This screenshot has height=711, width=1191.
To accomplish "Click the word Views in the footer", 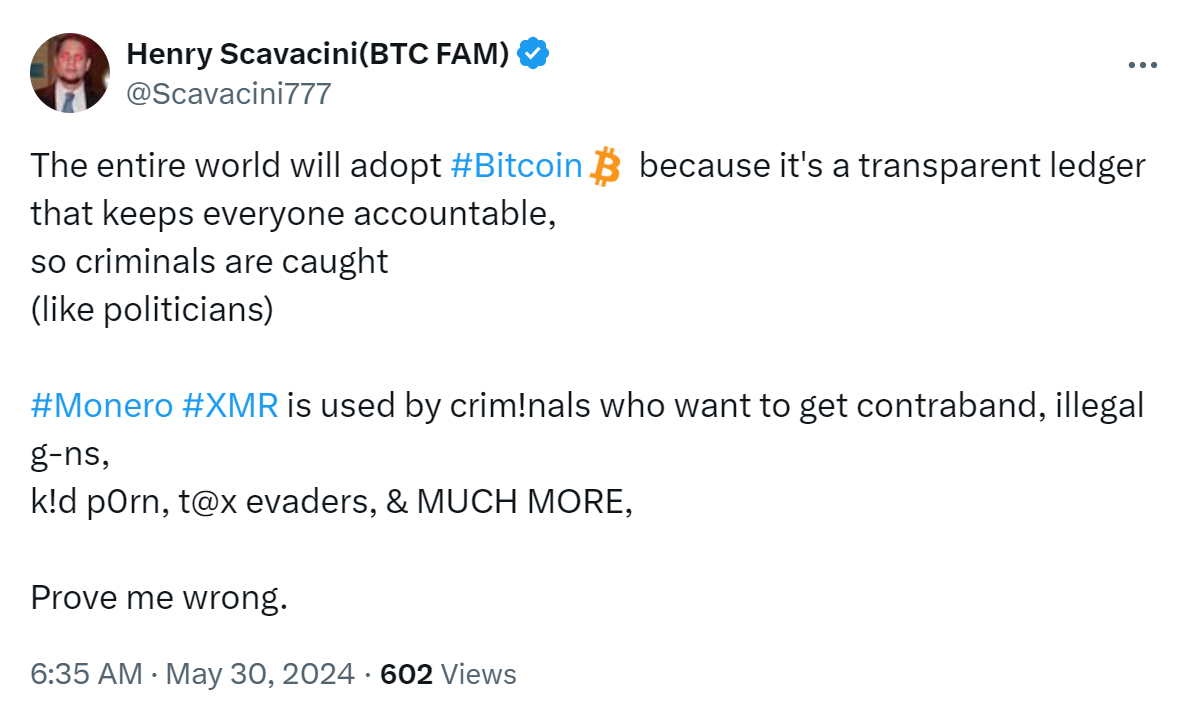I will pyautogui.click(x=478, y=674).
